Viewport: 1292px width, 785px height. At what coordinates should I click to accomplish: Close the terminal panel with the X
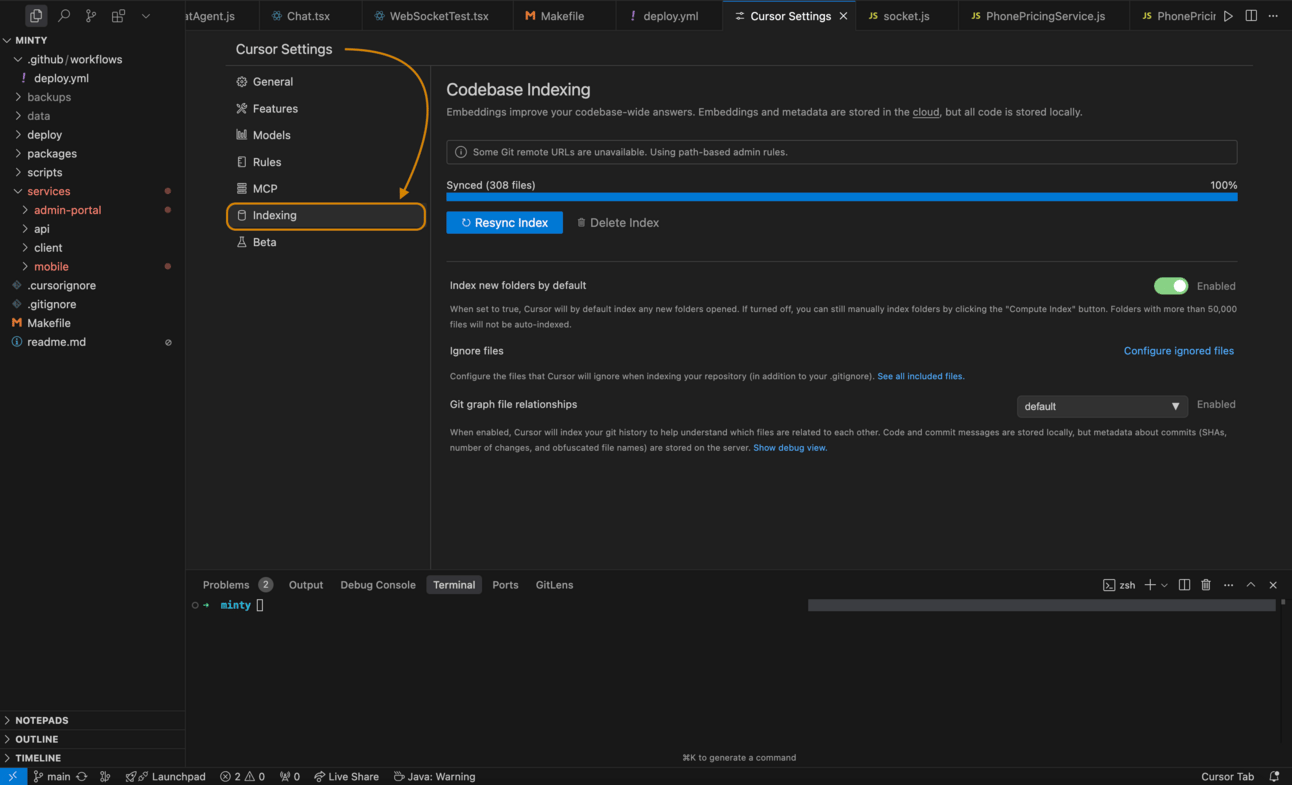tap(1273, 585)
